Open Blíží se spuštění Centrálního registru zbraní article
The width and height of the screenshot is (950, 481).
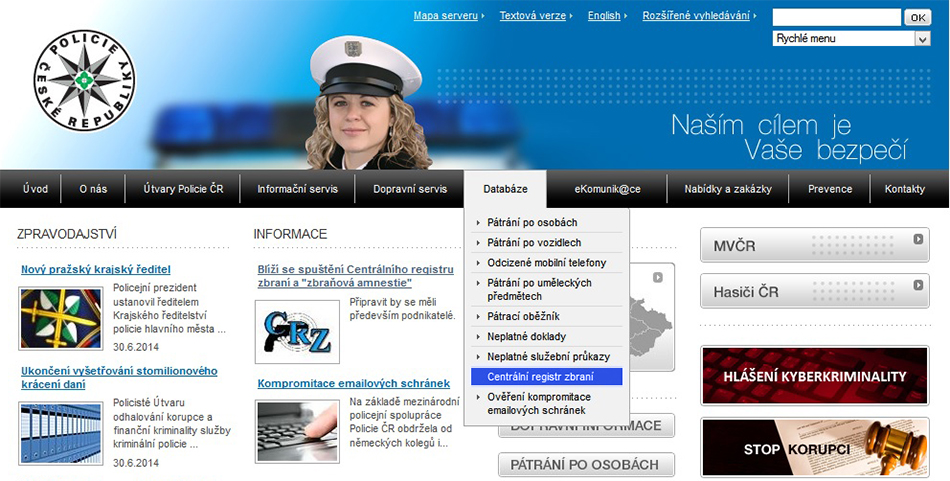click(356, 276)
